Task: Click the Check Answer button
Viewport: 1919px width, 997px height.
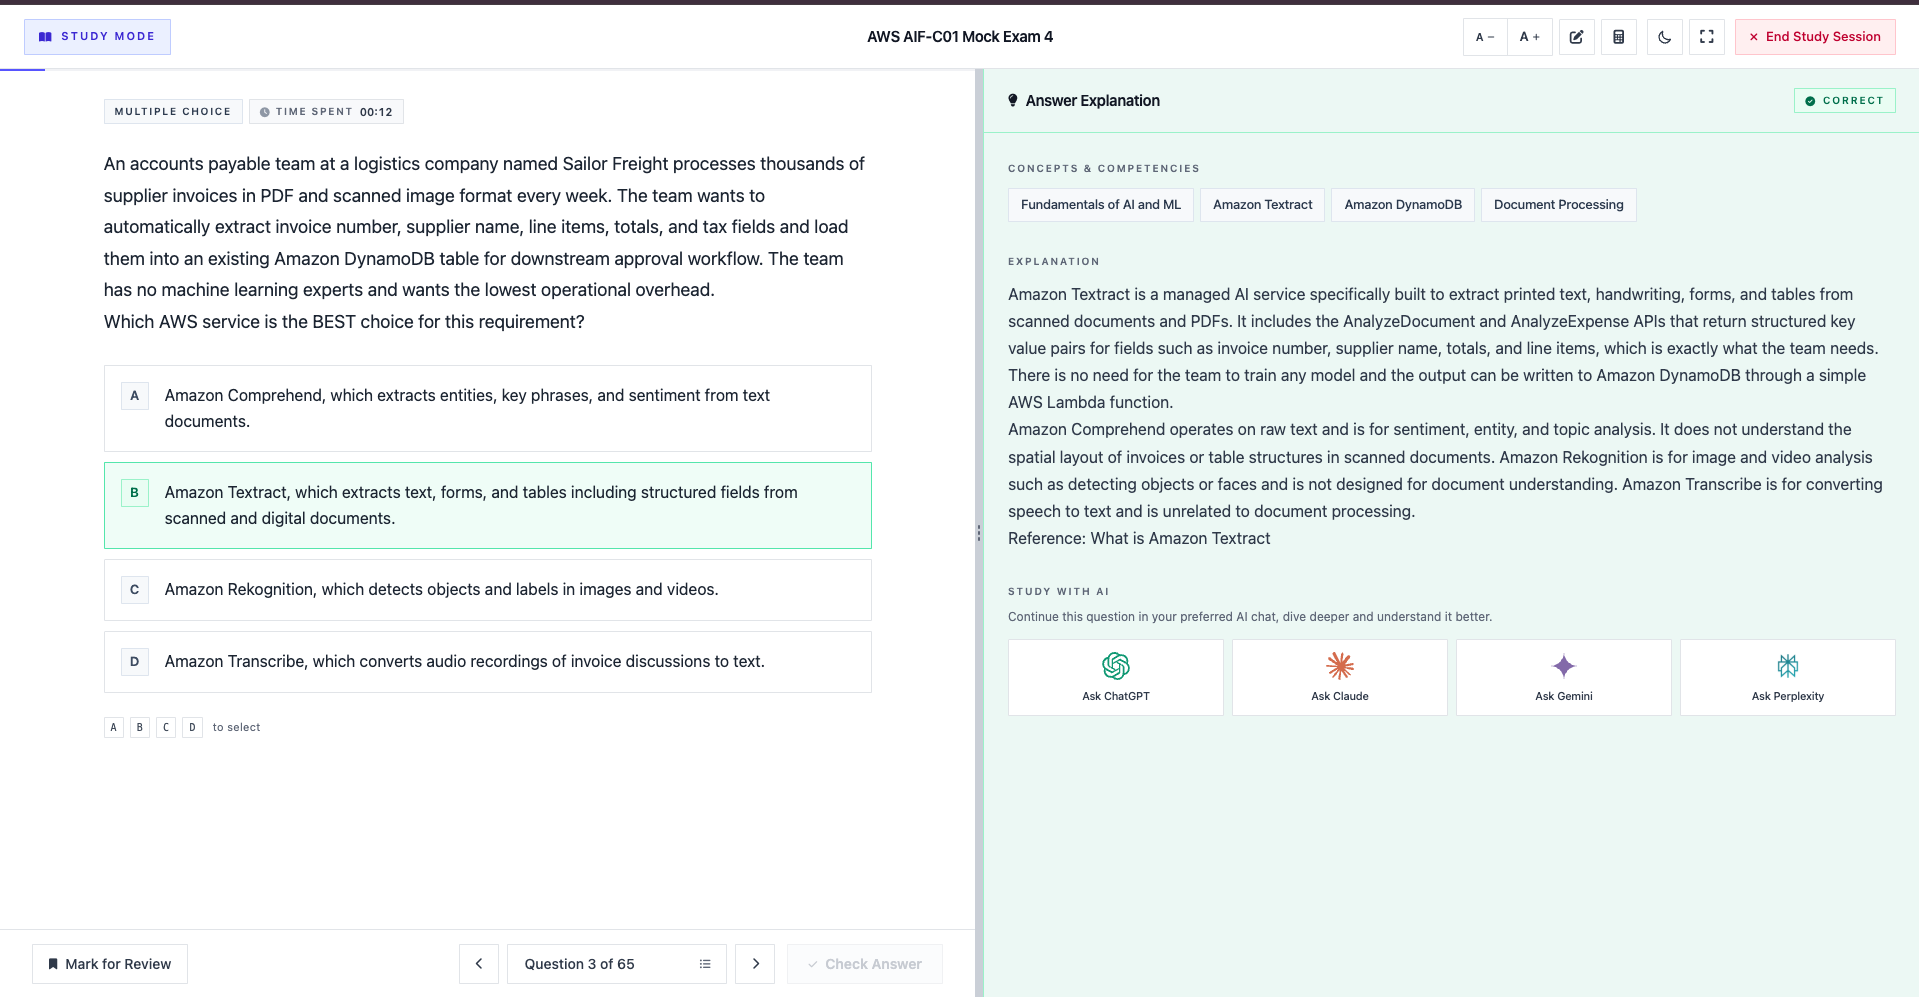Action: (865, 964)
